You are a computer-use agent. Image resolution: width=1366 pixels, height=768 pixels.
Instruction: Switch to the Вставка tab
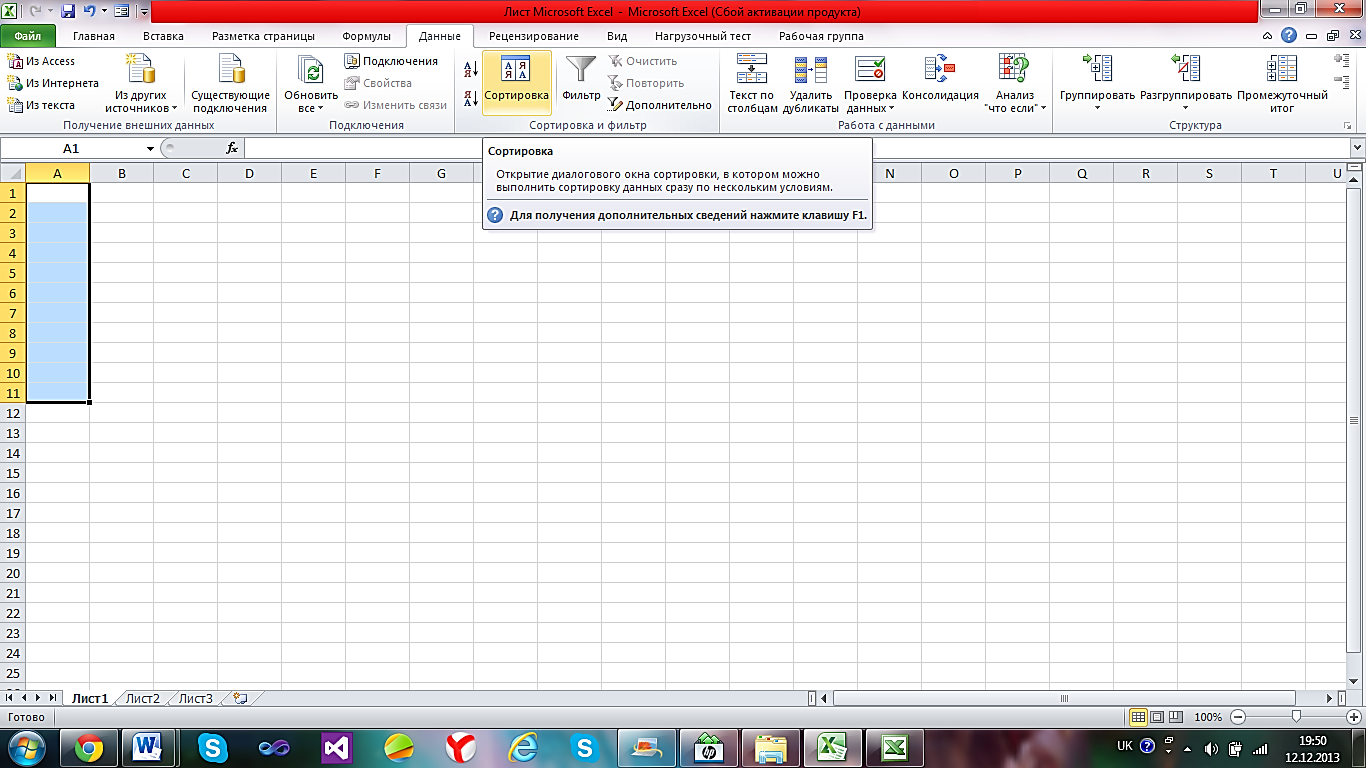click(163, 36)
